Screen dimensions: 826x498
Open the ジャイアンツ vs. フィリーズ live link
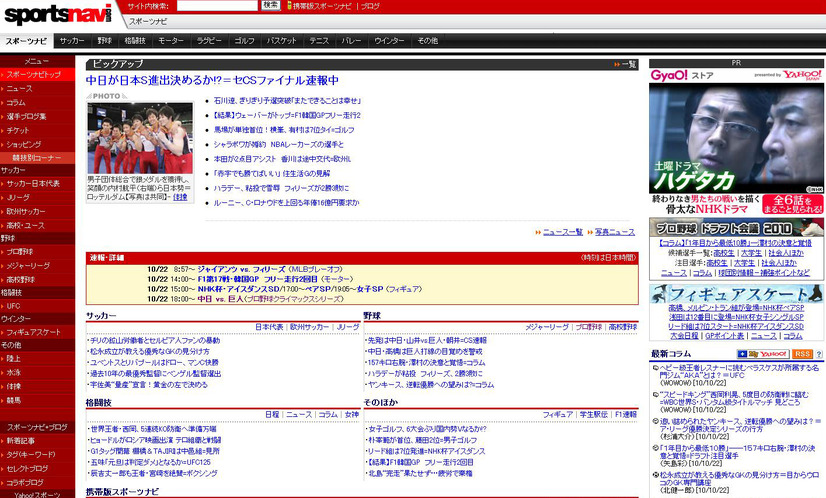click(x=242, y=269)
